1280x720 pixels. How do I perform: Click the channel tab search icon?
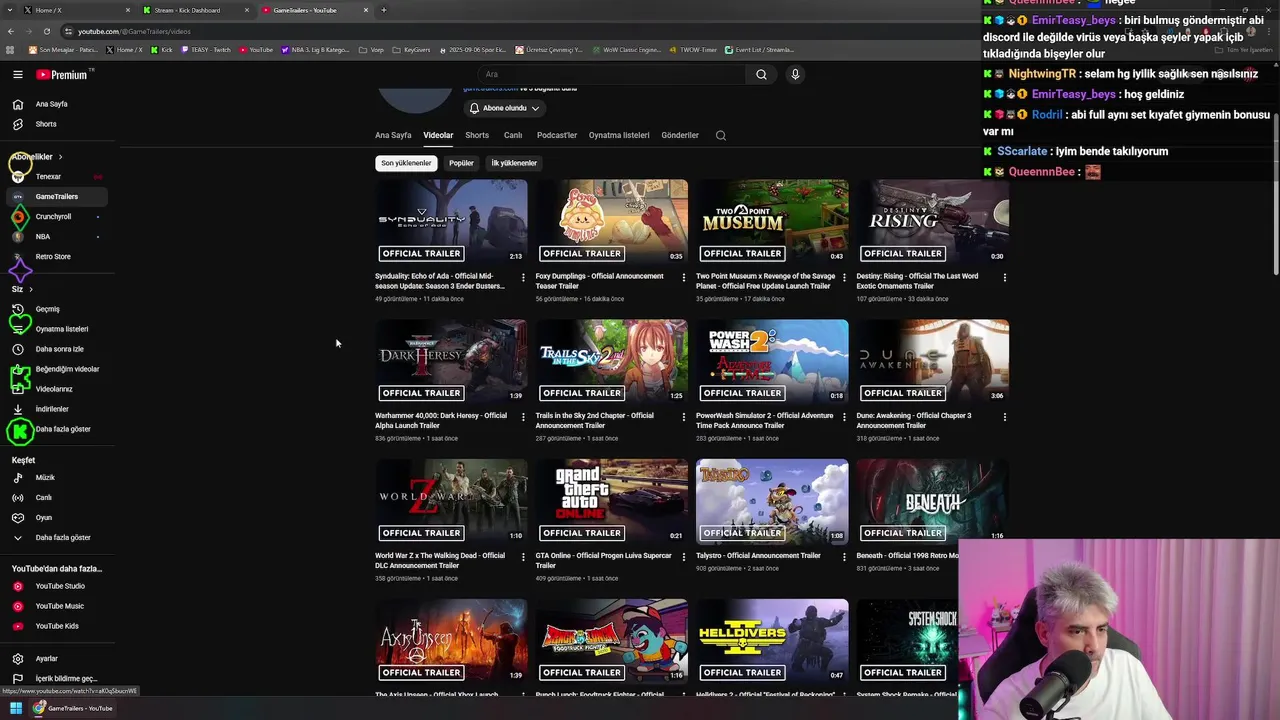(x=721, y=135)
